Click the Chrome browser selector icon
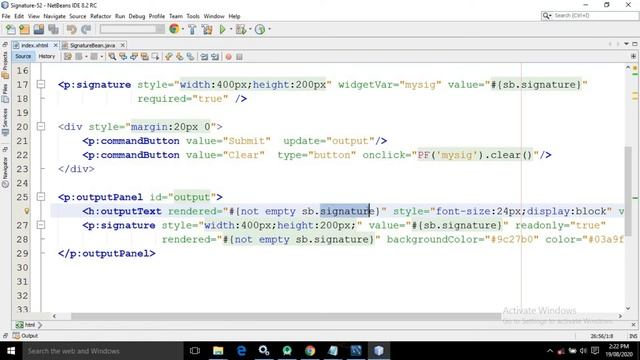The width and height of the screenshot is (640, 360). 174,29
